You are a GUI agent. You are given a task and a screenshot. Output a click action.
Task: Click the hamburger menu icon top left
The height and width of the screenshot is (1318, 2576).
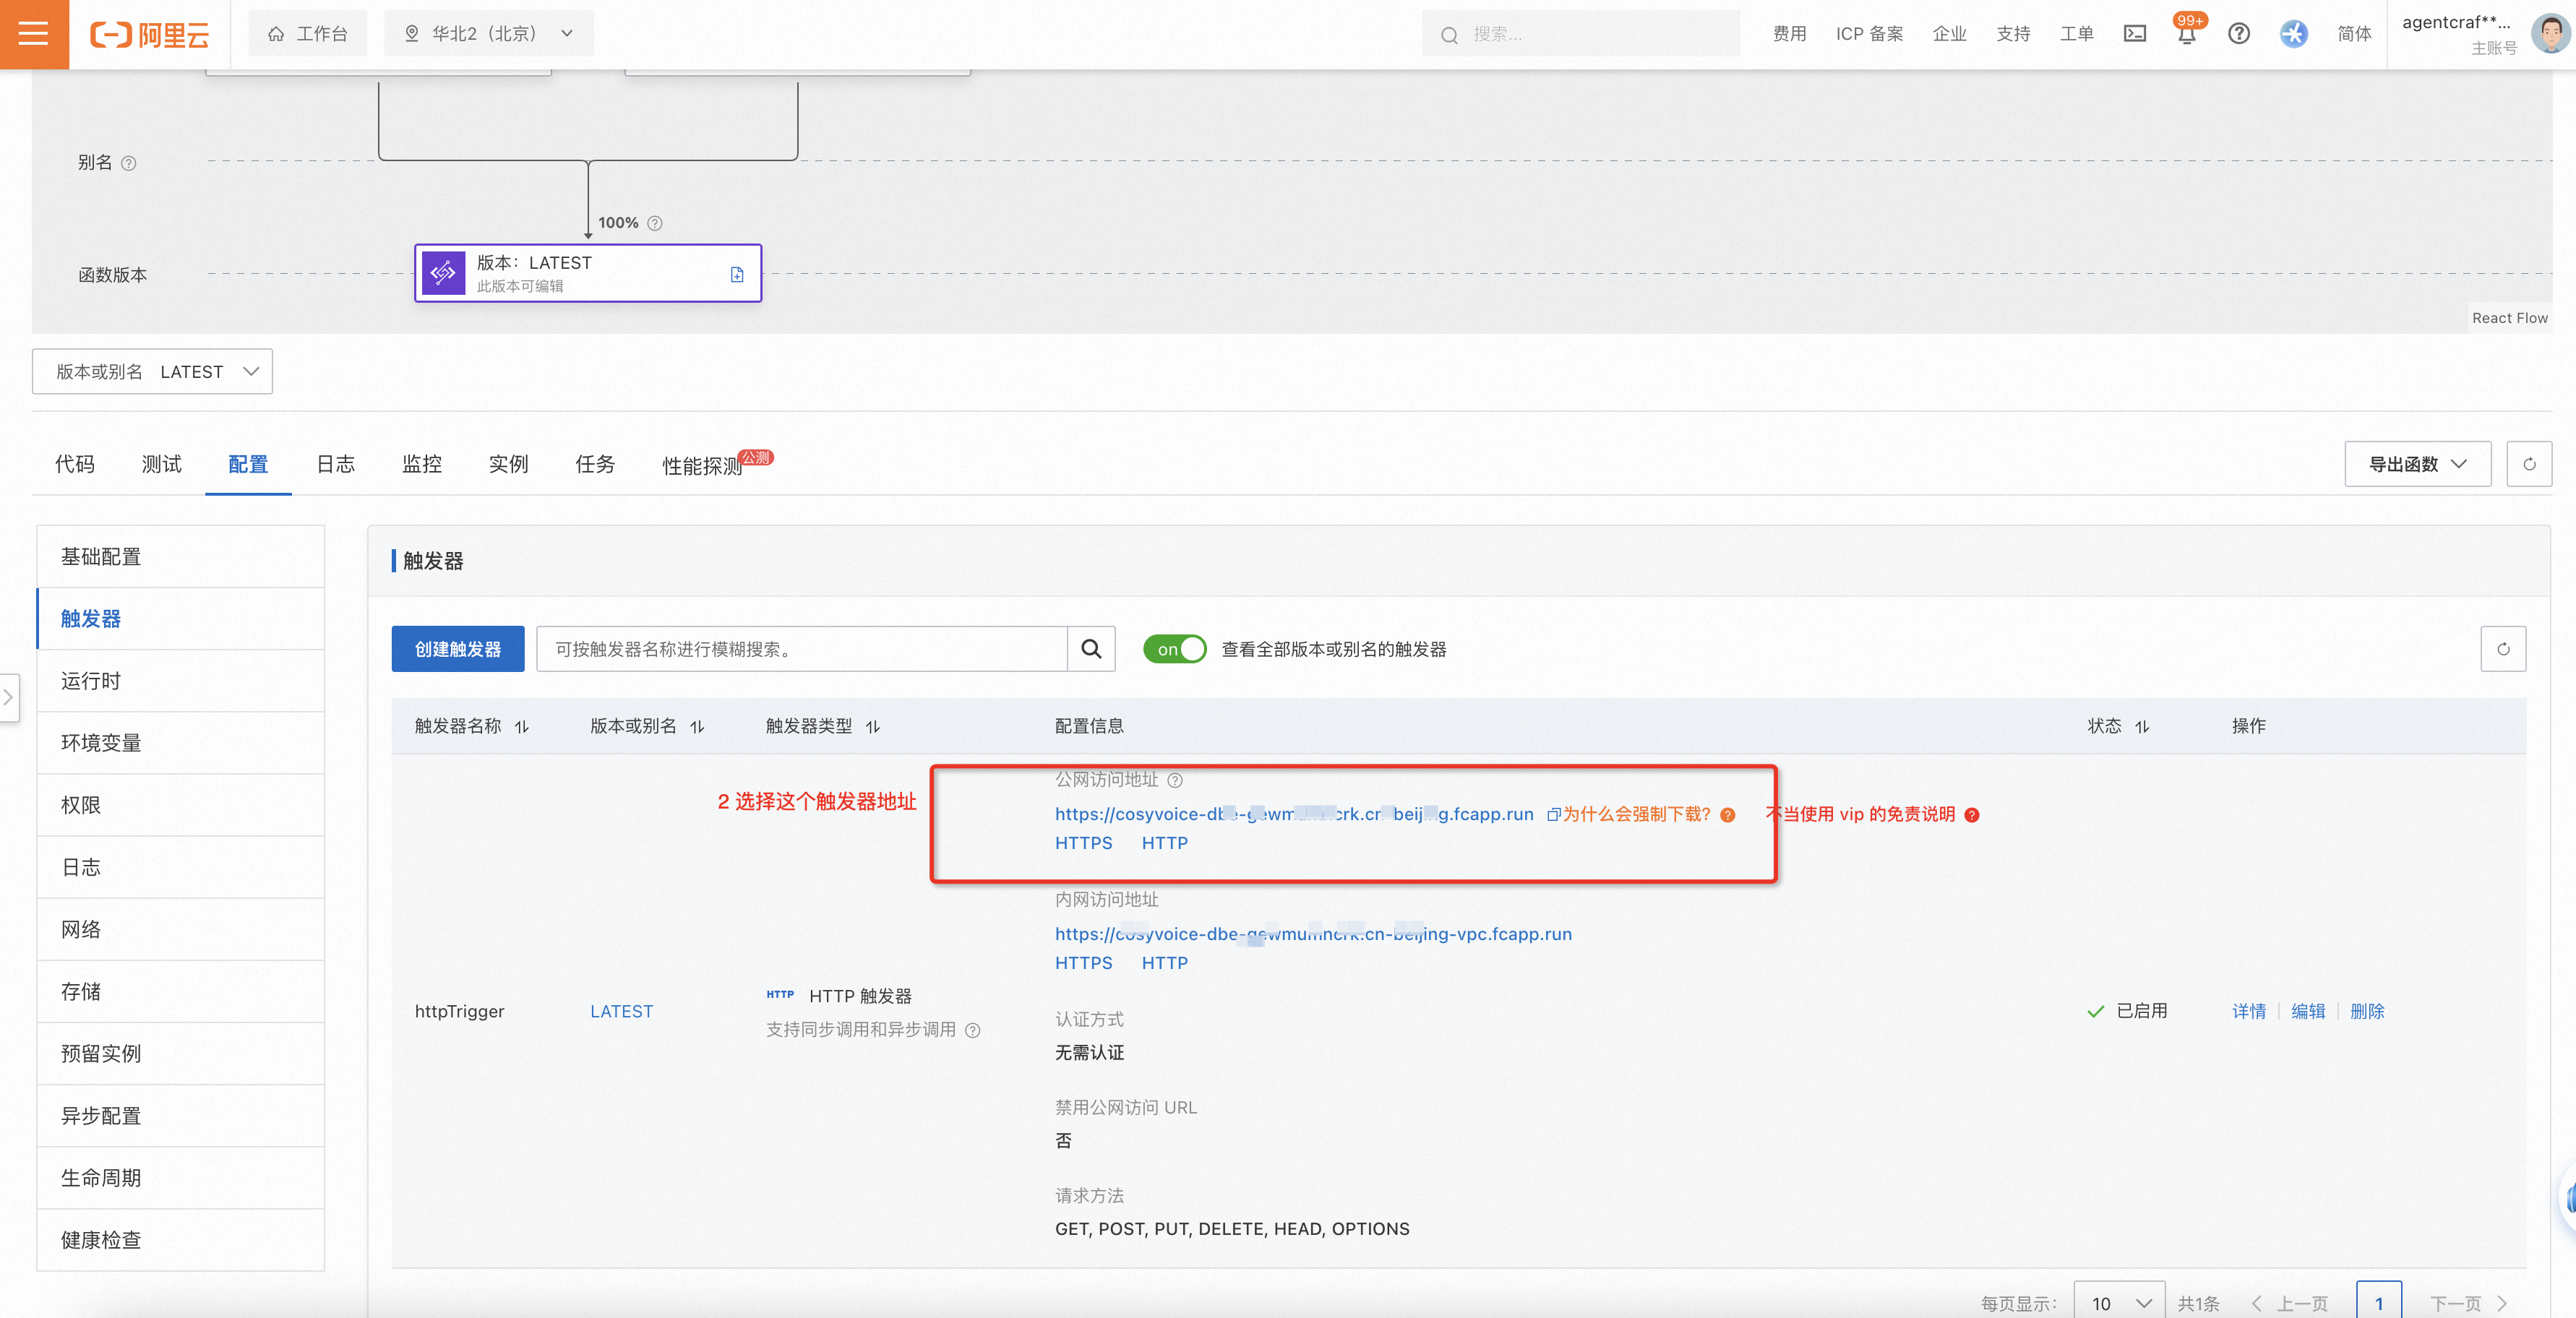(x=33, y=33)
